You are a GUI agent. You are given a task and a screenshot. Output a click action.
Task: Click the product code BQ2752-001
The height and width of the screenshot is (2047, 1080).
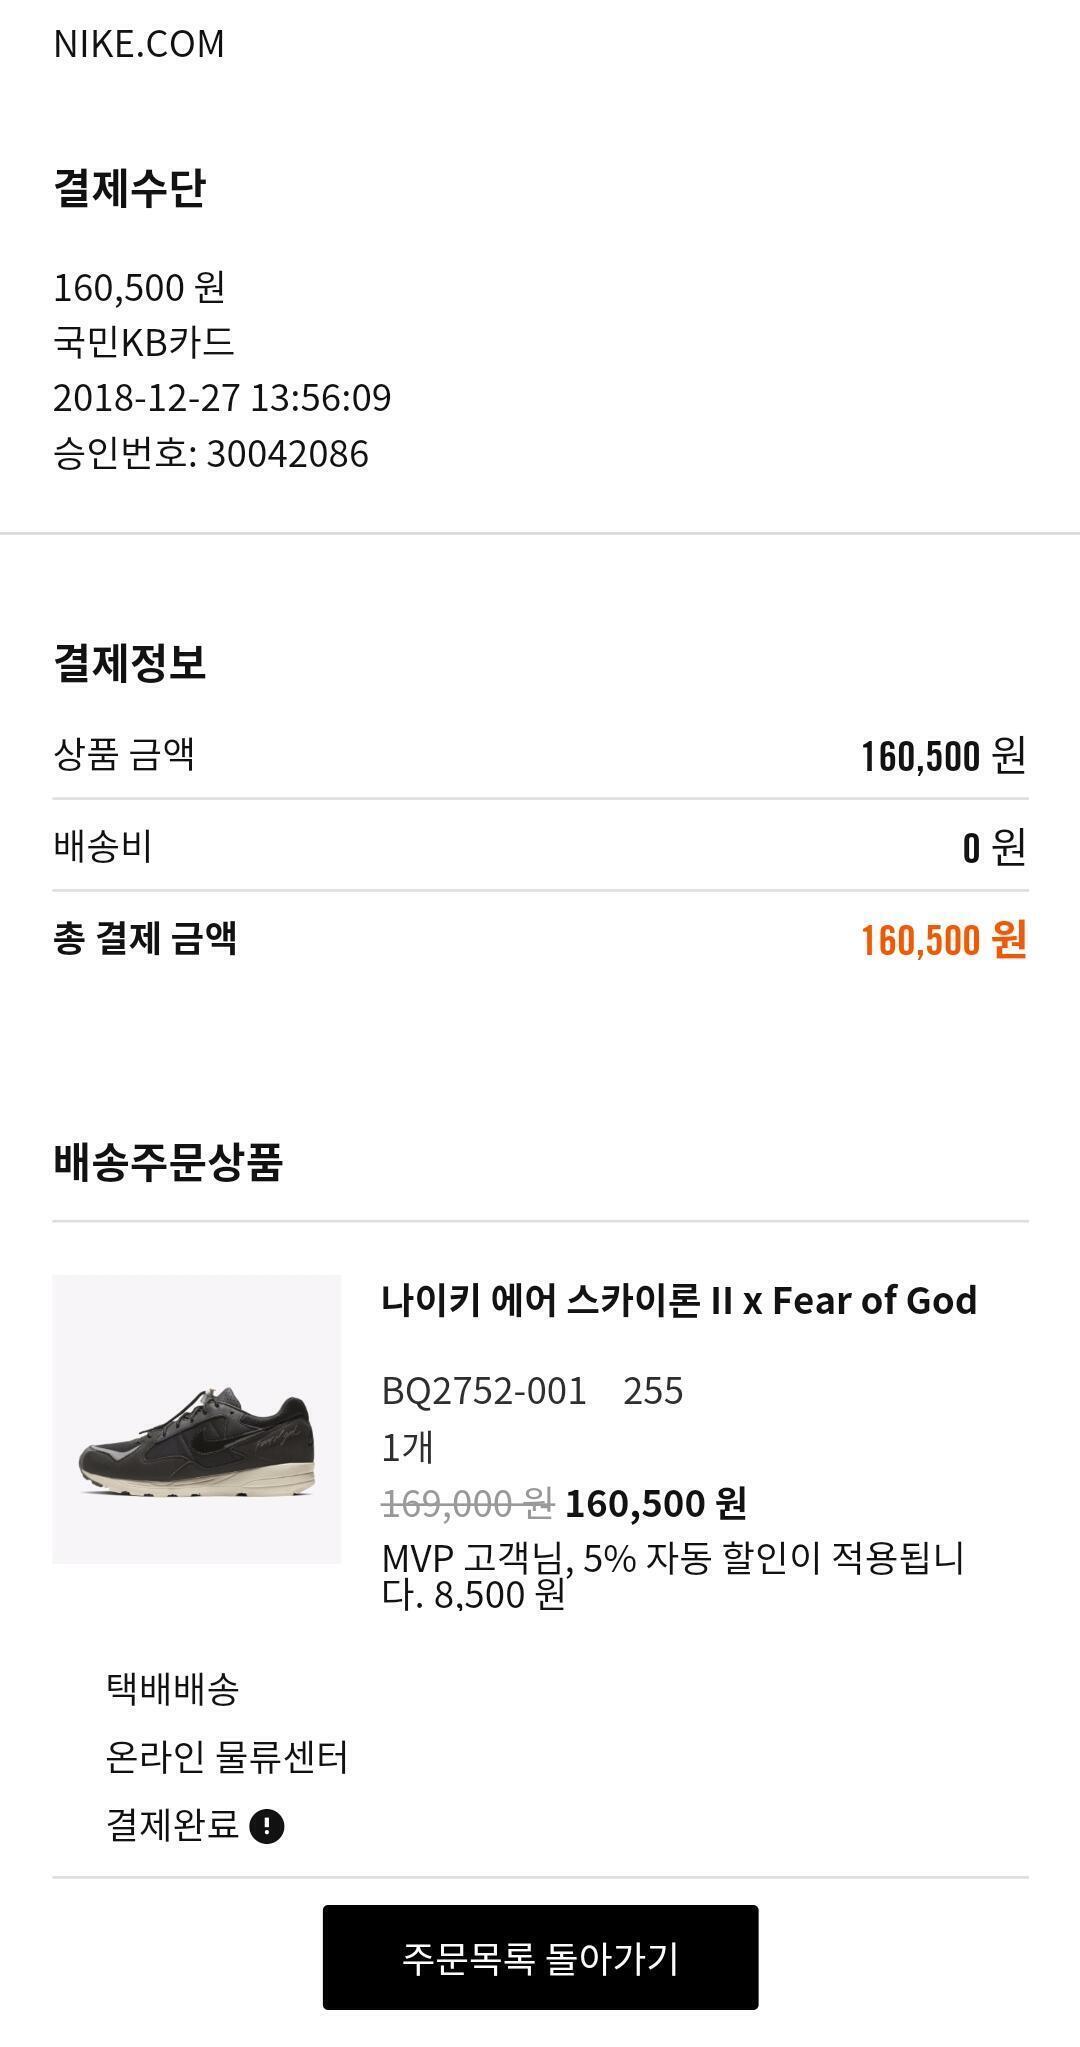pyautogui.click(x=484, y=1391)
